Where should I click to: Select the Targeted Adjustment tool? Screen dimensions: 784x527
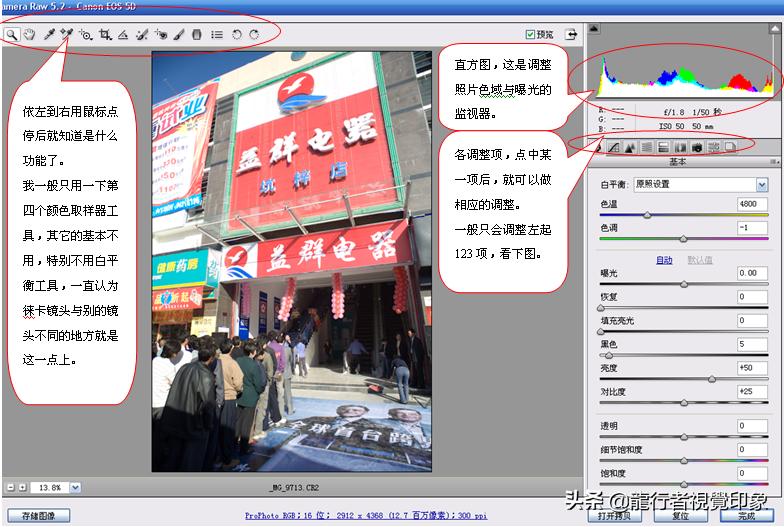pyautogui.click(x=86, y=34)
